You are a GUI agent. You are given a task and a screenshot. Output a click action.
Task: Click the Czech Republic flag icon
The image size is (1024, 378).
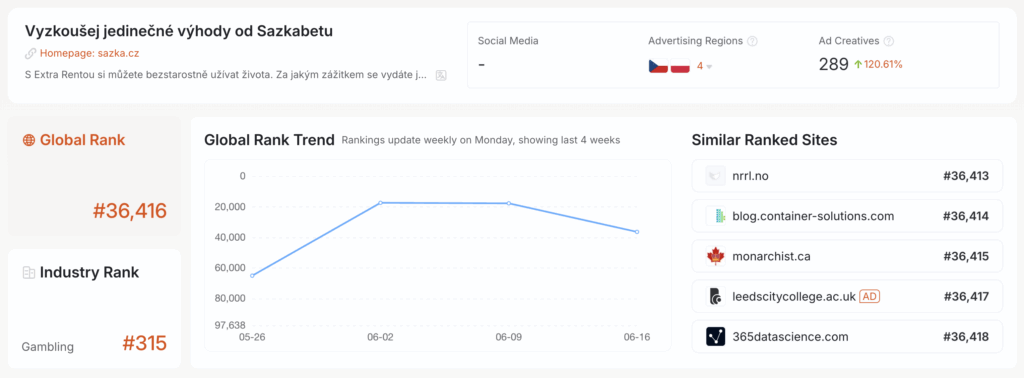click(658, 66)
